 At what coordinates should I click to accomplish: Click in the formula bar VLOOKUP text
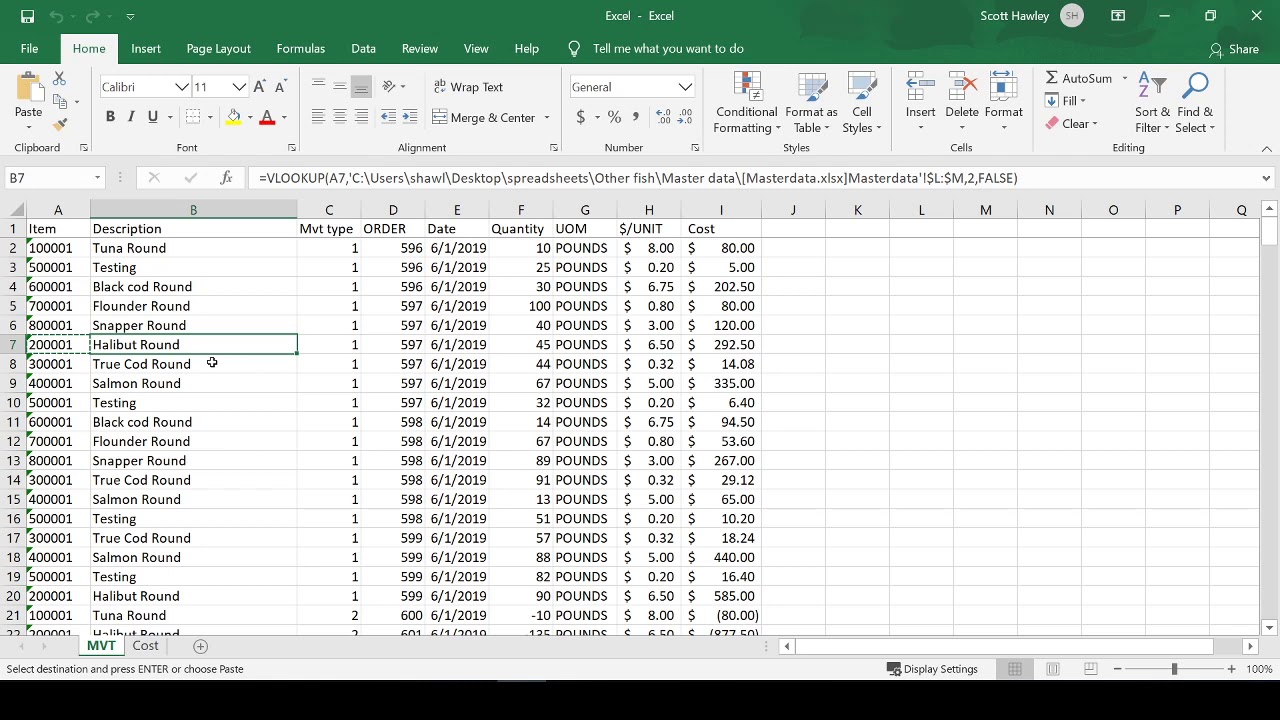pos(638,178)
